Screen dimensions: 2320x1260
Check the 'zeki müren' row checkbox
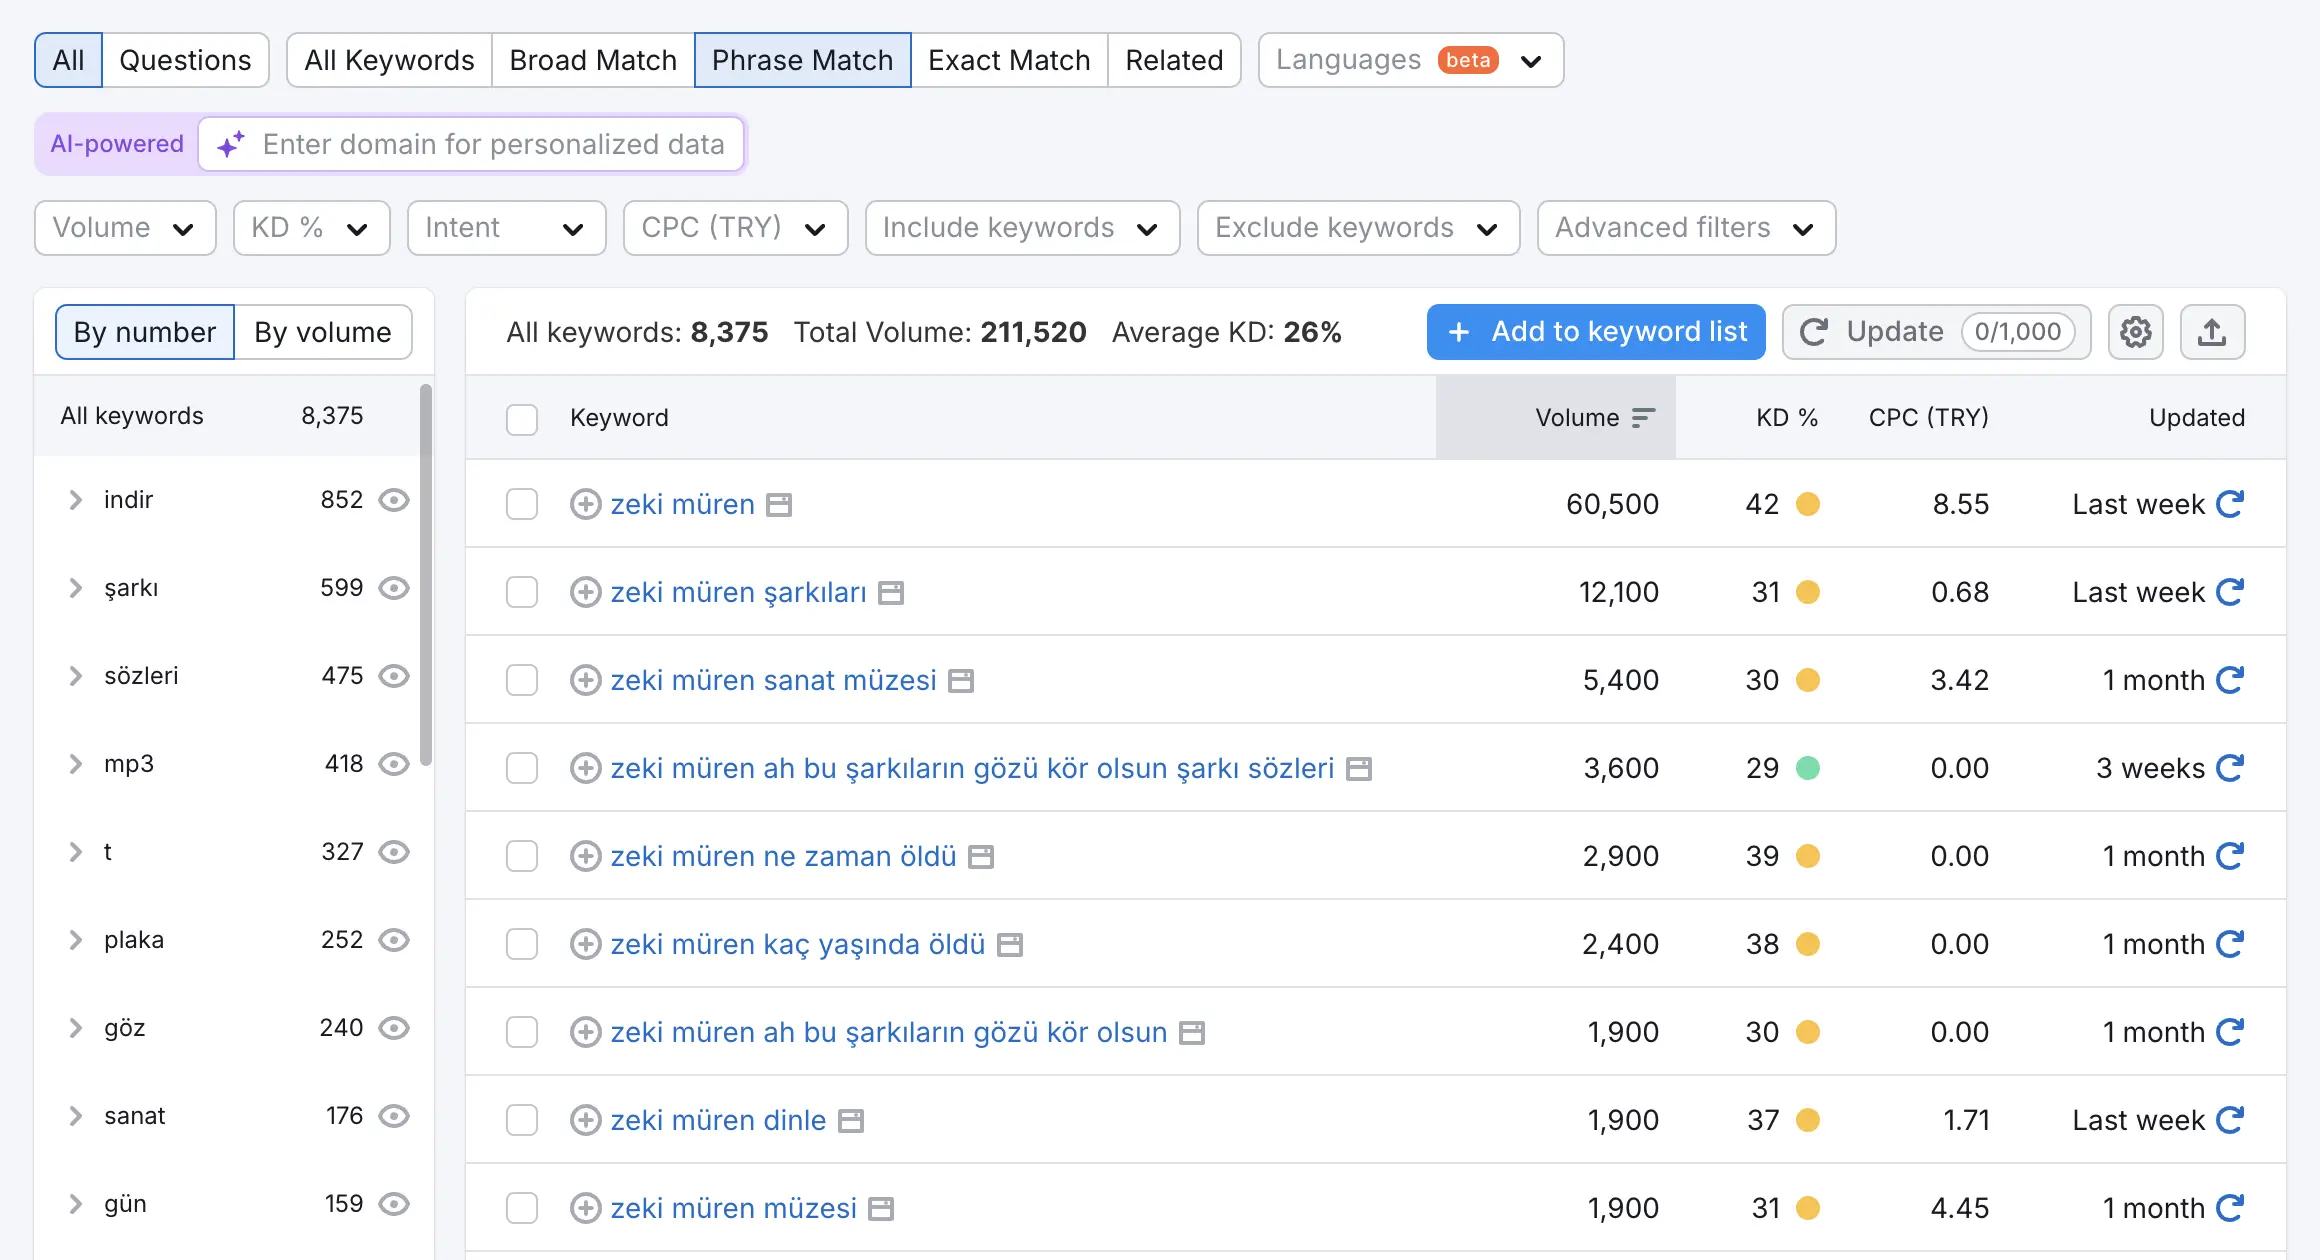[522, 504]
